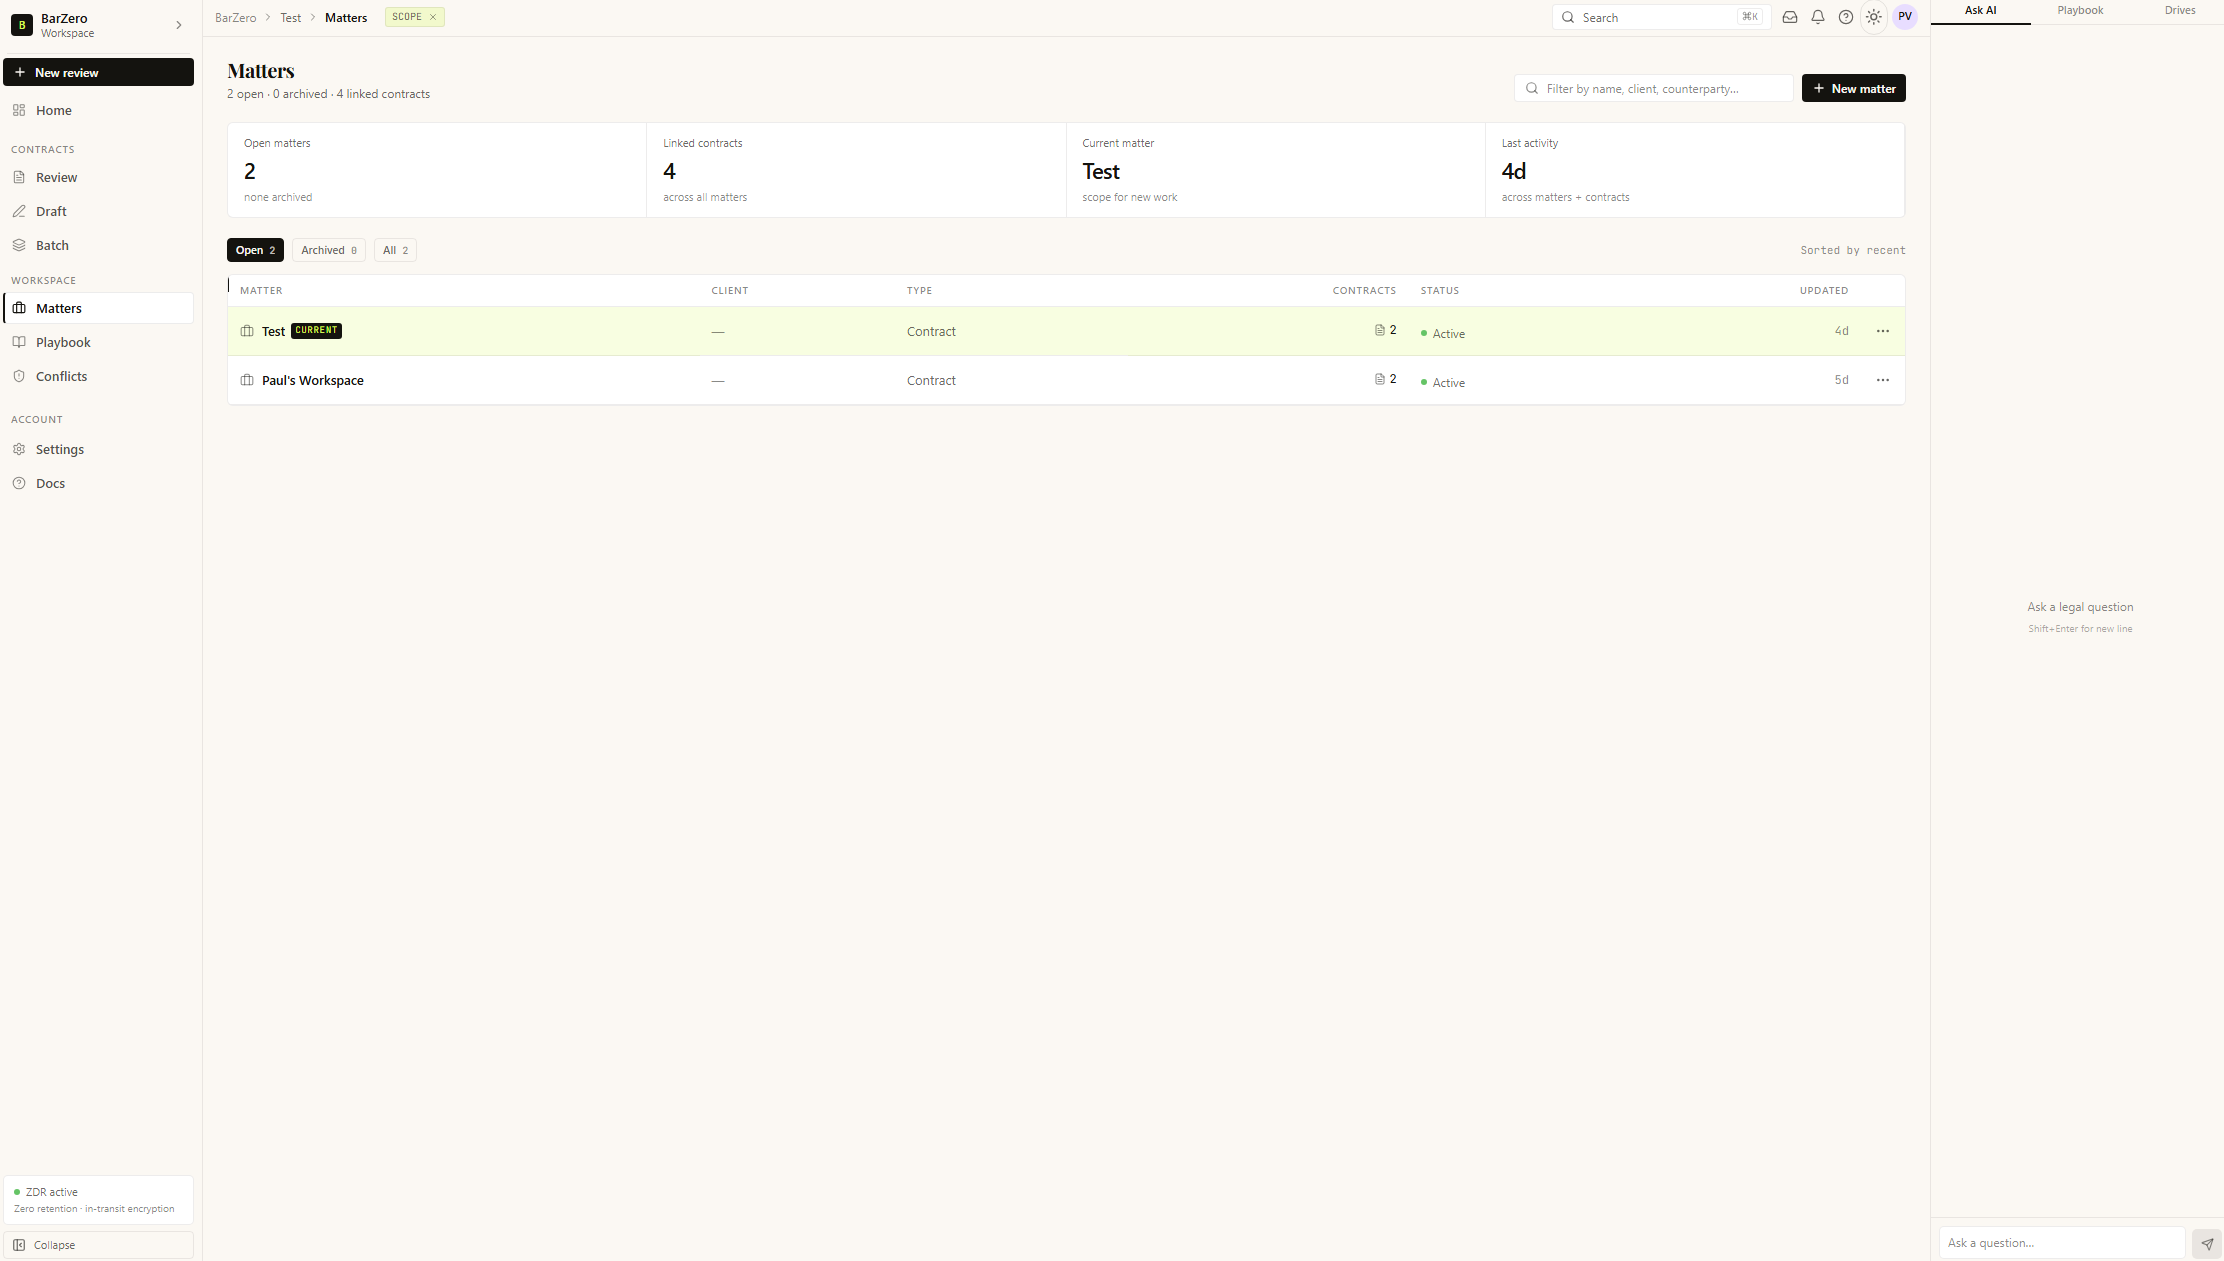This screenshot has width=2224, height=1261.
Task: Expand the BarZero workspace chevron
Action: [179, 25]
